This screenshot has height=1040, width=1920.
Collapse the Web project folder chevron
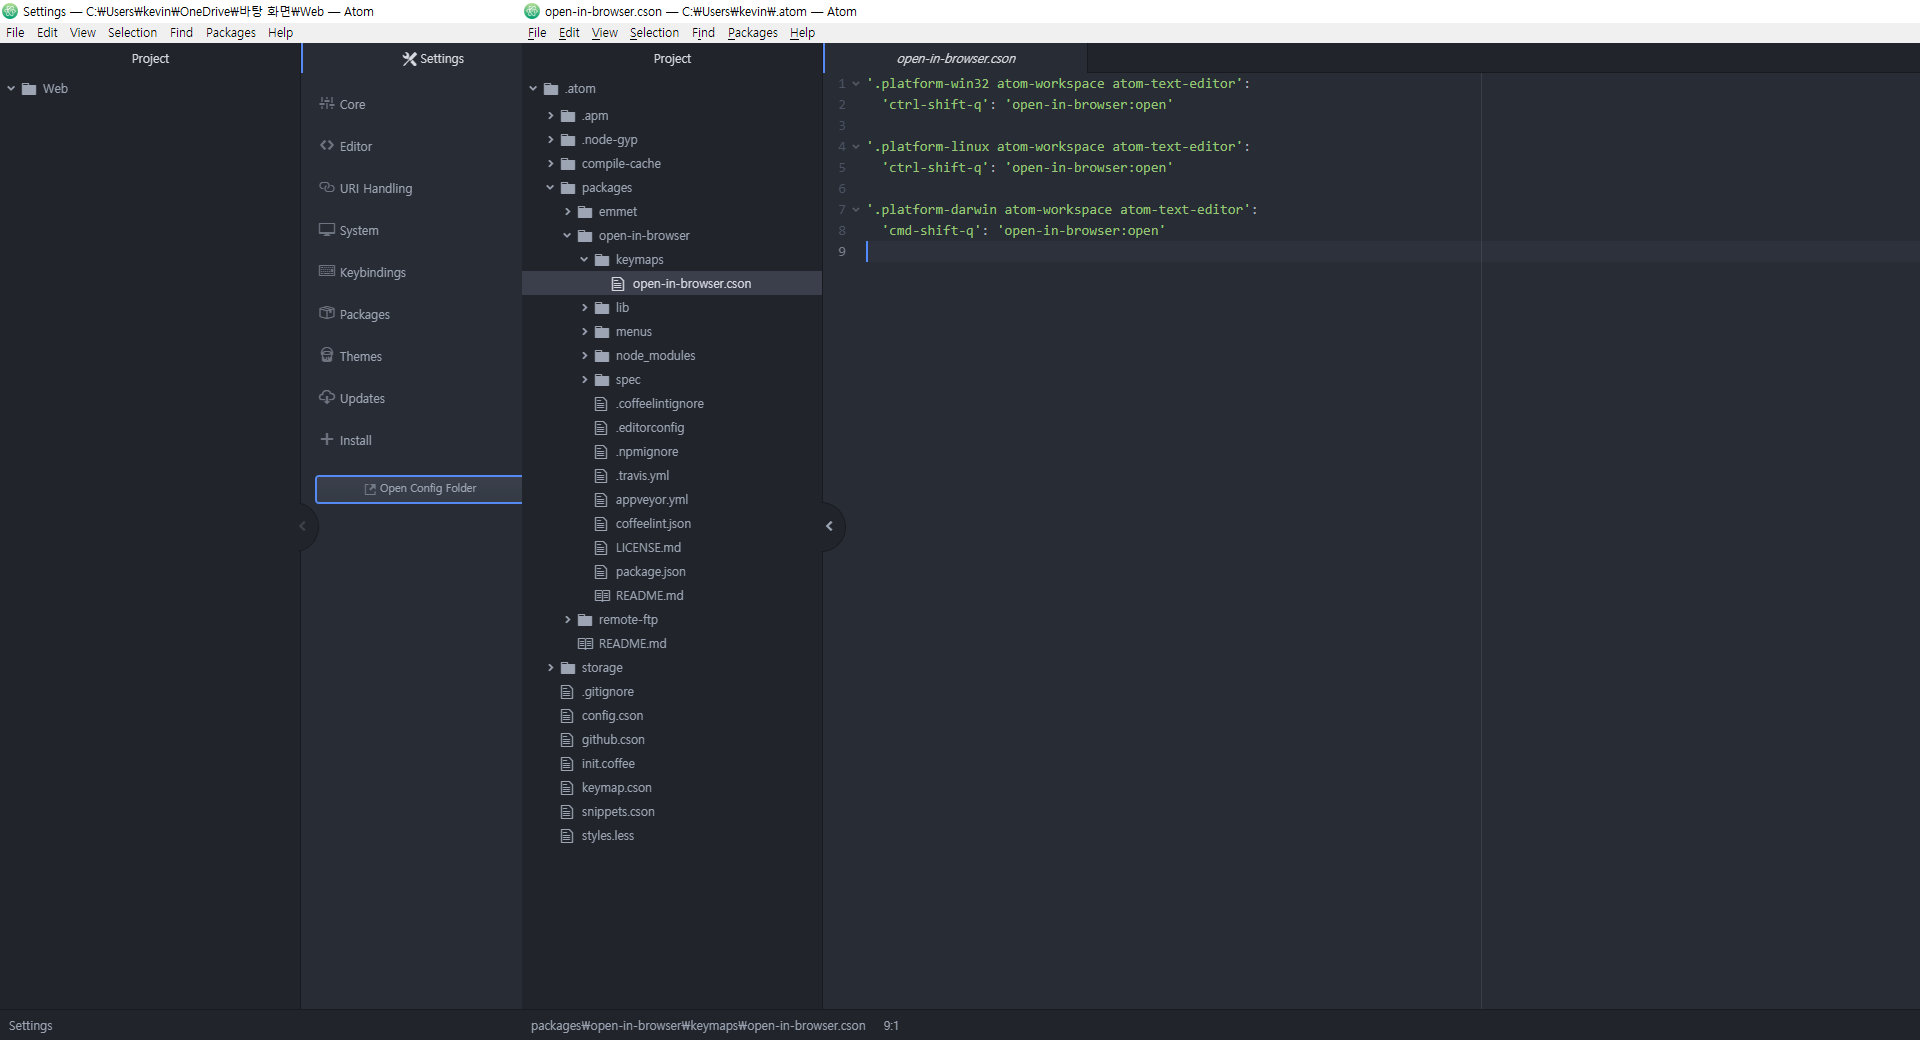pos(11,89)
